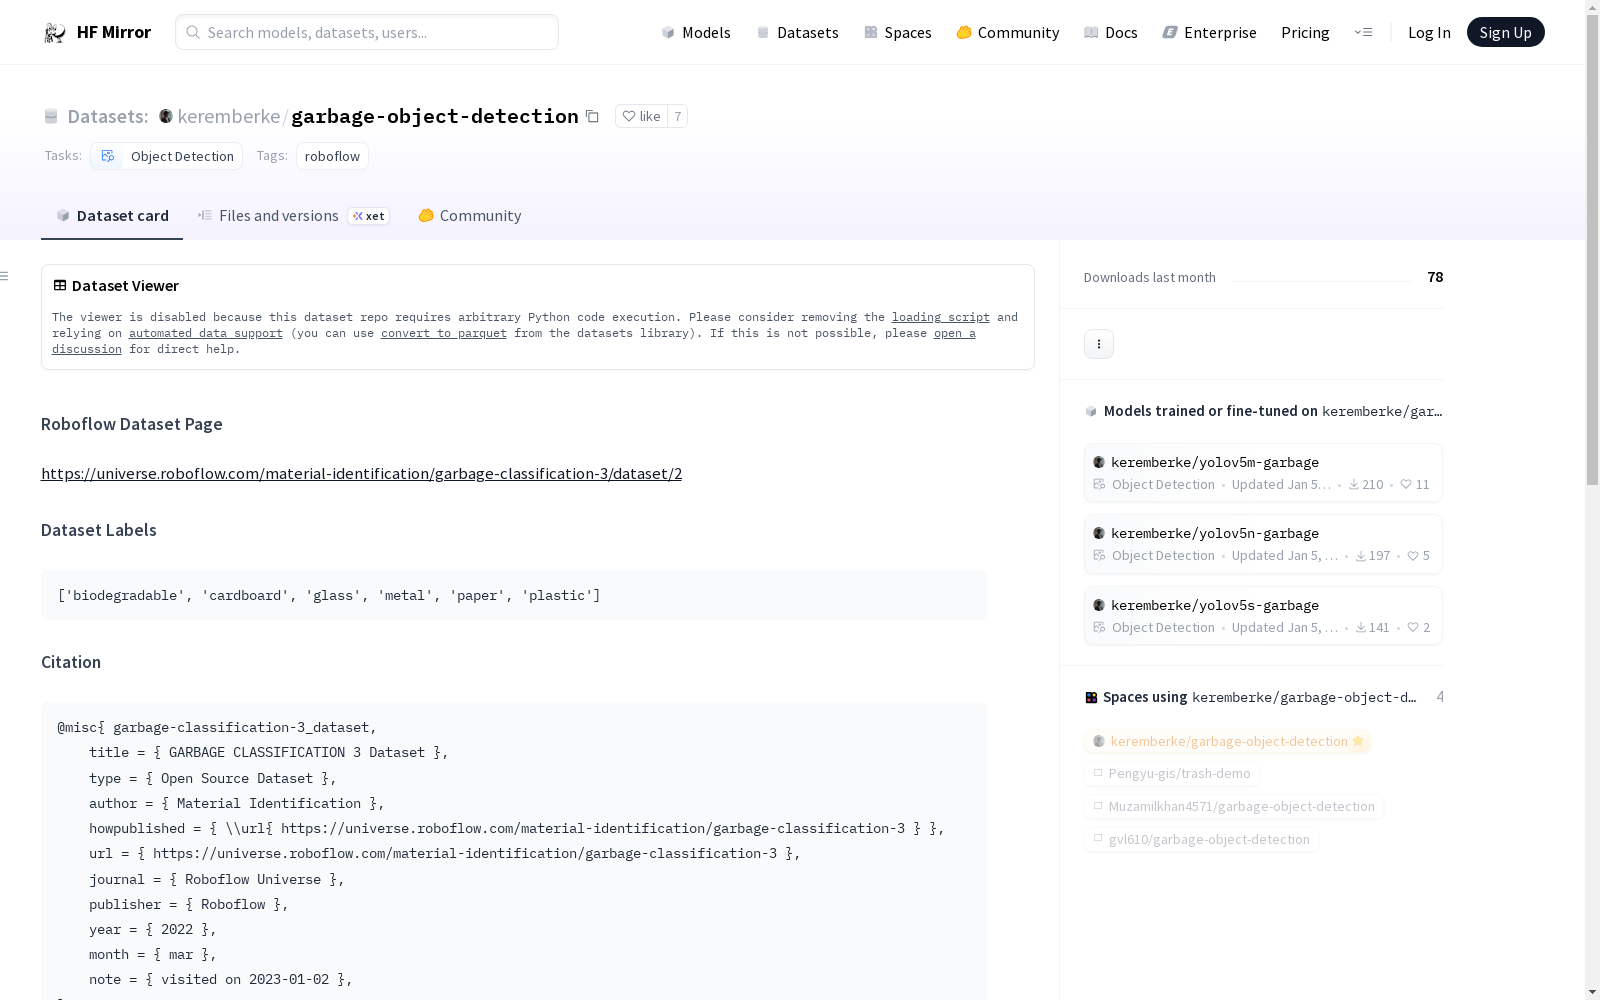Switch to the Dataset card tab
The width and height of the screenshot is (1600, 1000).
point(112,216)
